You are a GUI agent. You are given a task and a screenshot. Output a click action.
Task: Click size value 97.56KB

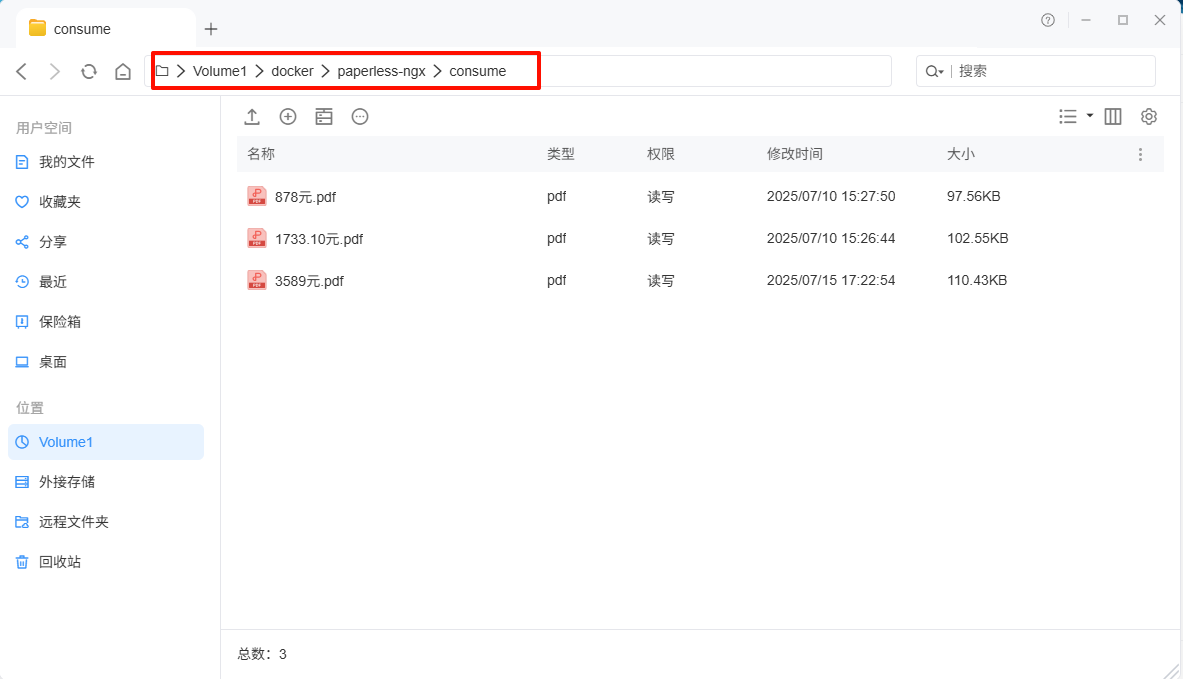pyautogui.click(x=973, y=196)
